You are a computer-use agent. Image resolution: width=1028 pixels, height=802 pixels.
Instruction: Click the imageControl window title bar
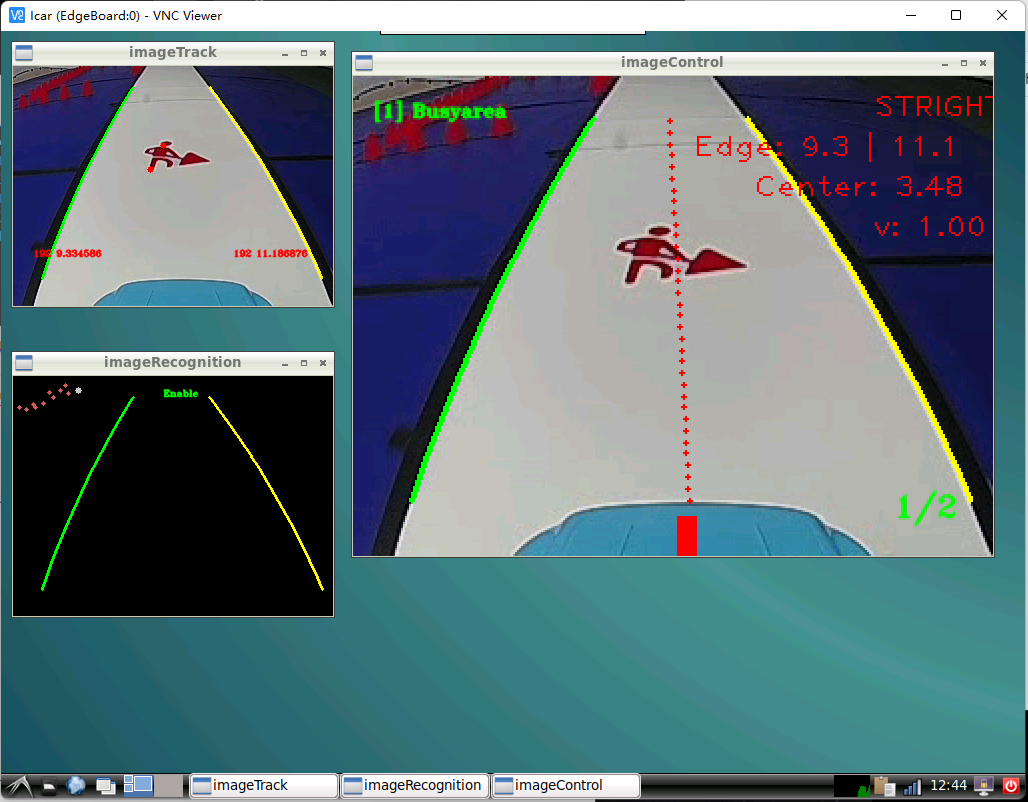(x=672, y=62)
